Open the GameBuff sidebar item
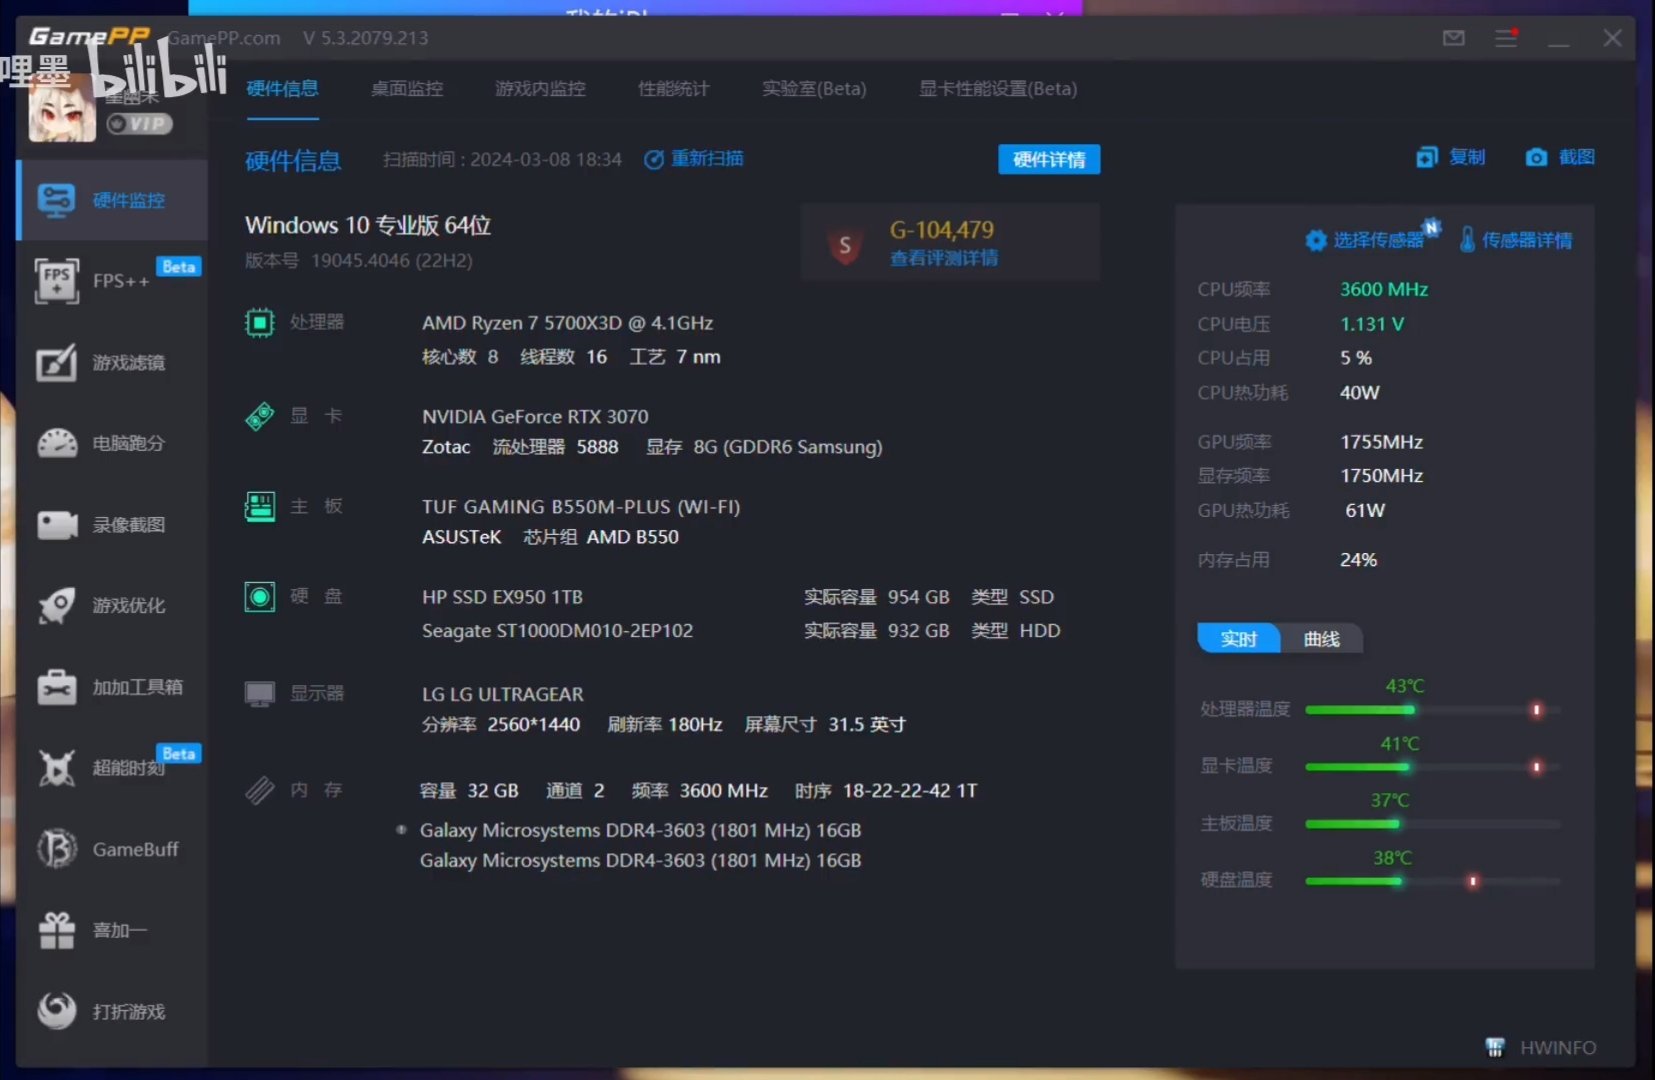The image size is (1655, 1080). (x=112, y=849)
